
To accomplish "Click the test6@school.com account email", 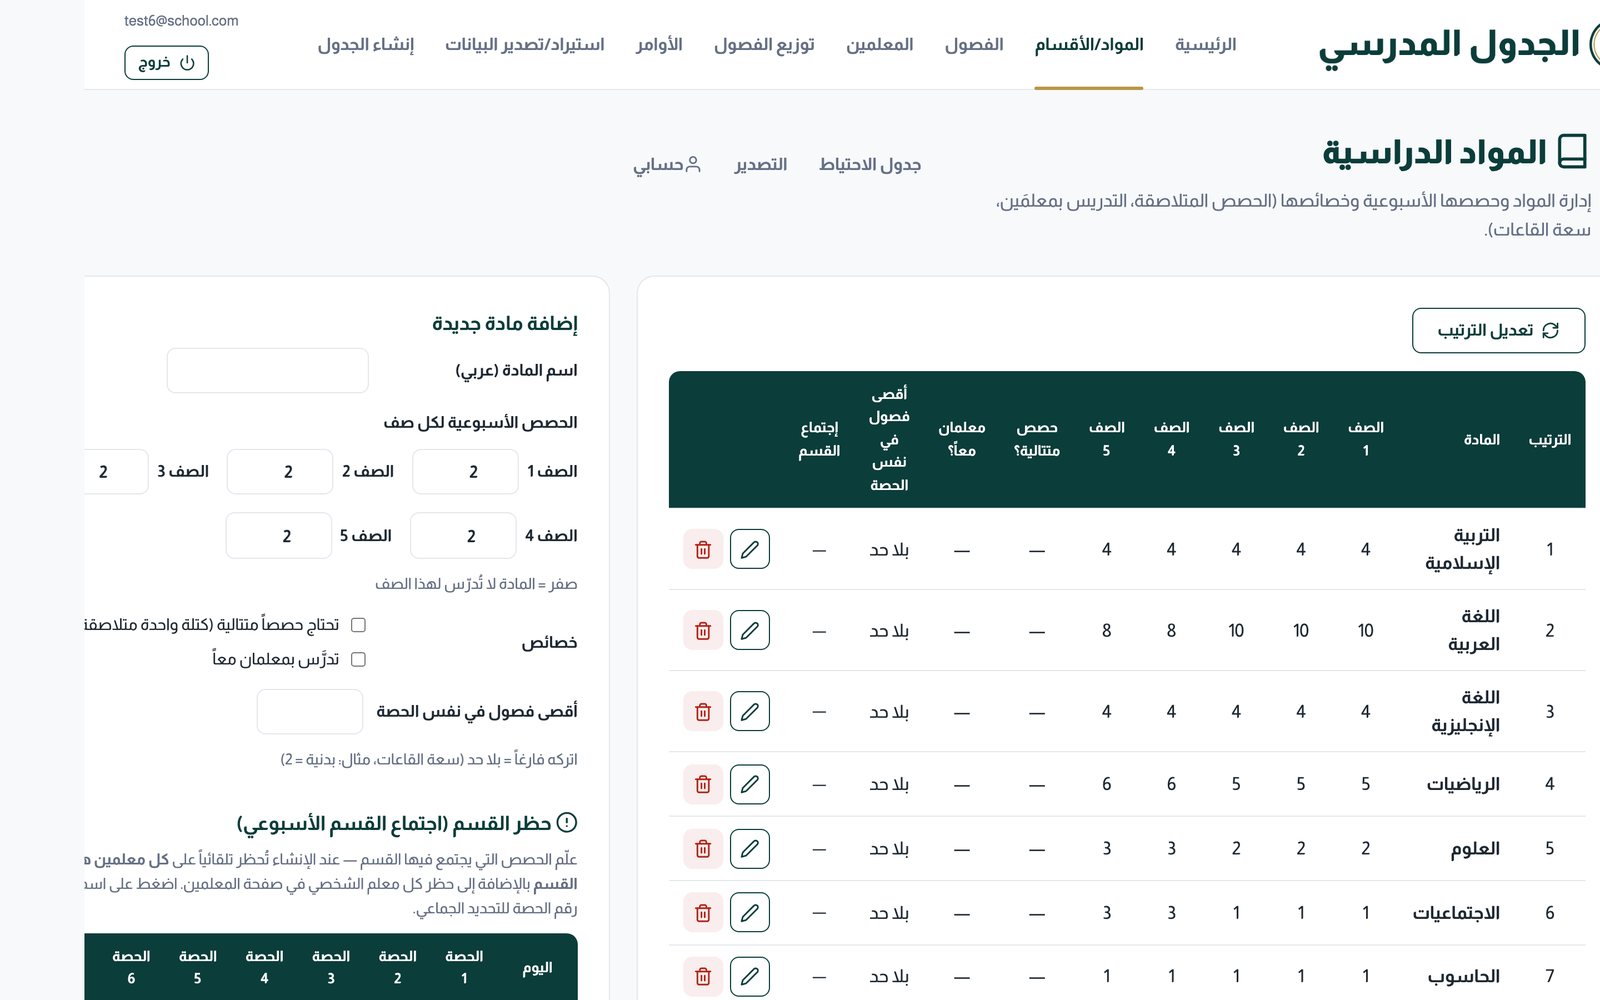I will [181, 20].
